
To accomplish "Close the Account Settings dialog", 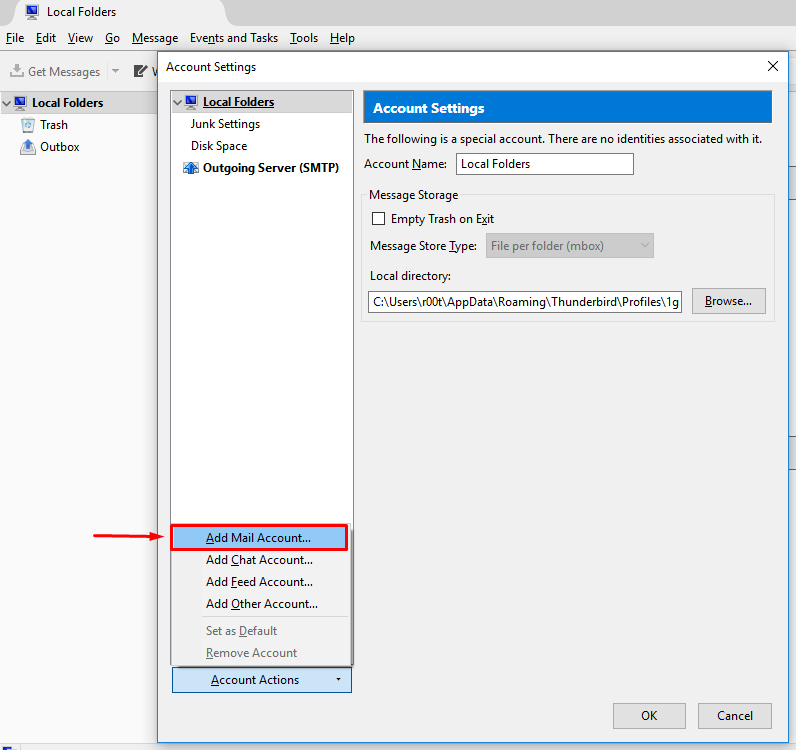I will point(773,67).
